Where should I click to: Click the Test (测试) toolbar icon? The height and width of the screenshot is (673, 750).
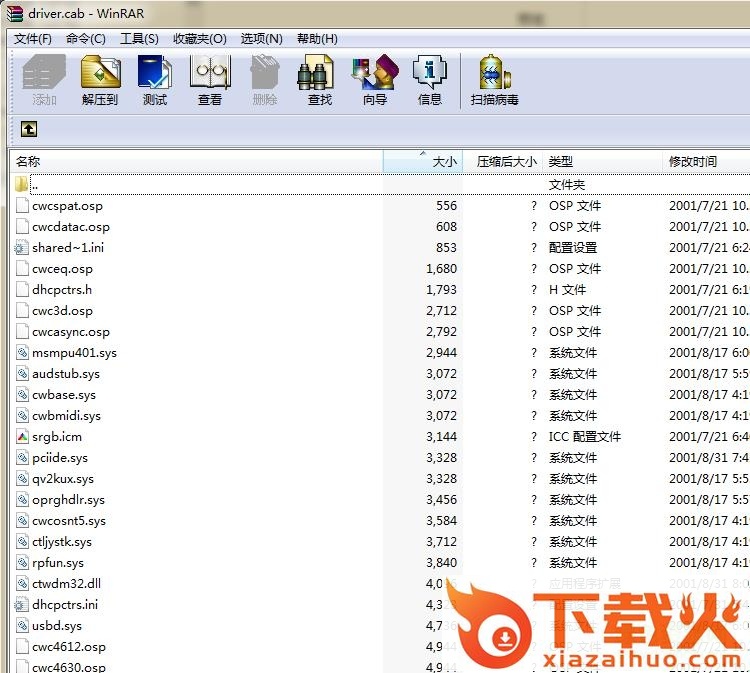click(154, 72)
